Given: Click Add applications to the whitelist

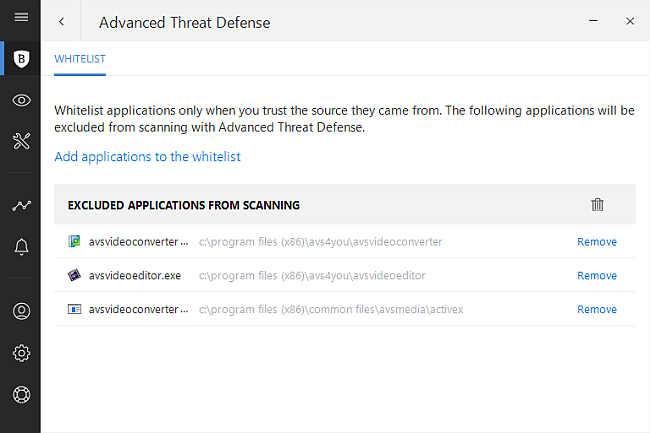Looking at the screenshot, I should tap(148, 157).
